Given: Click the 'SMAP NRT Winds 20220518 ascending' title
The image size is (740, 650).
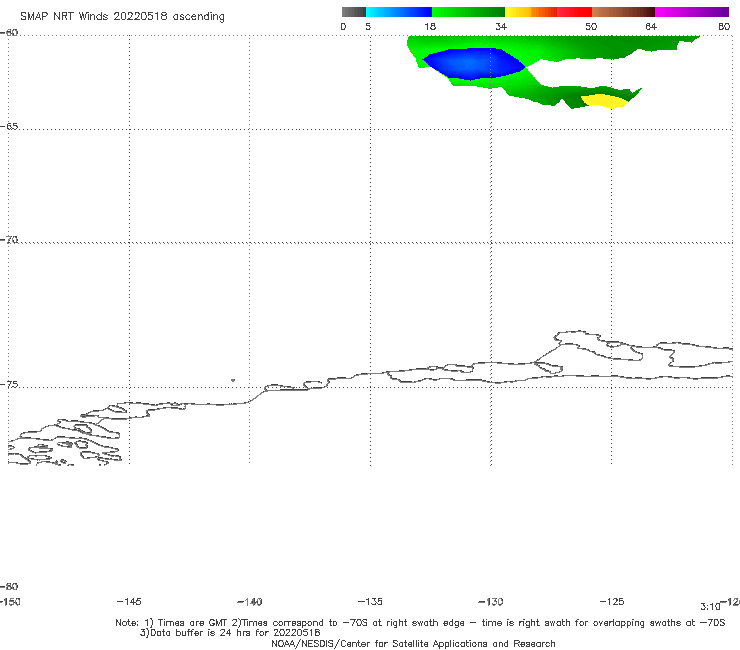Looking at the screenshot, I should 122,17.
